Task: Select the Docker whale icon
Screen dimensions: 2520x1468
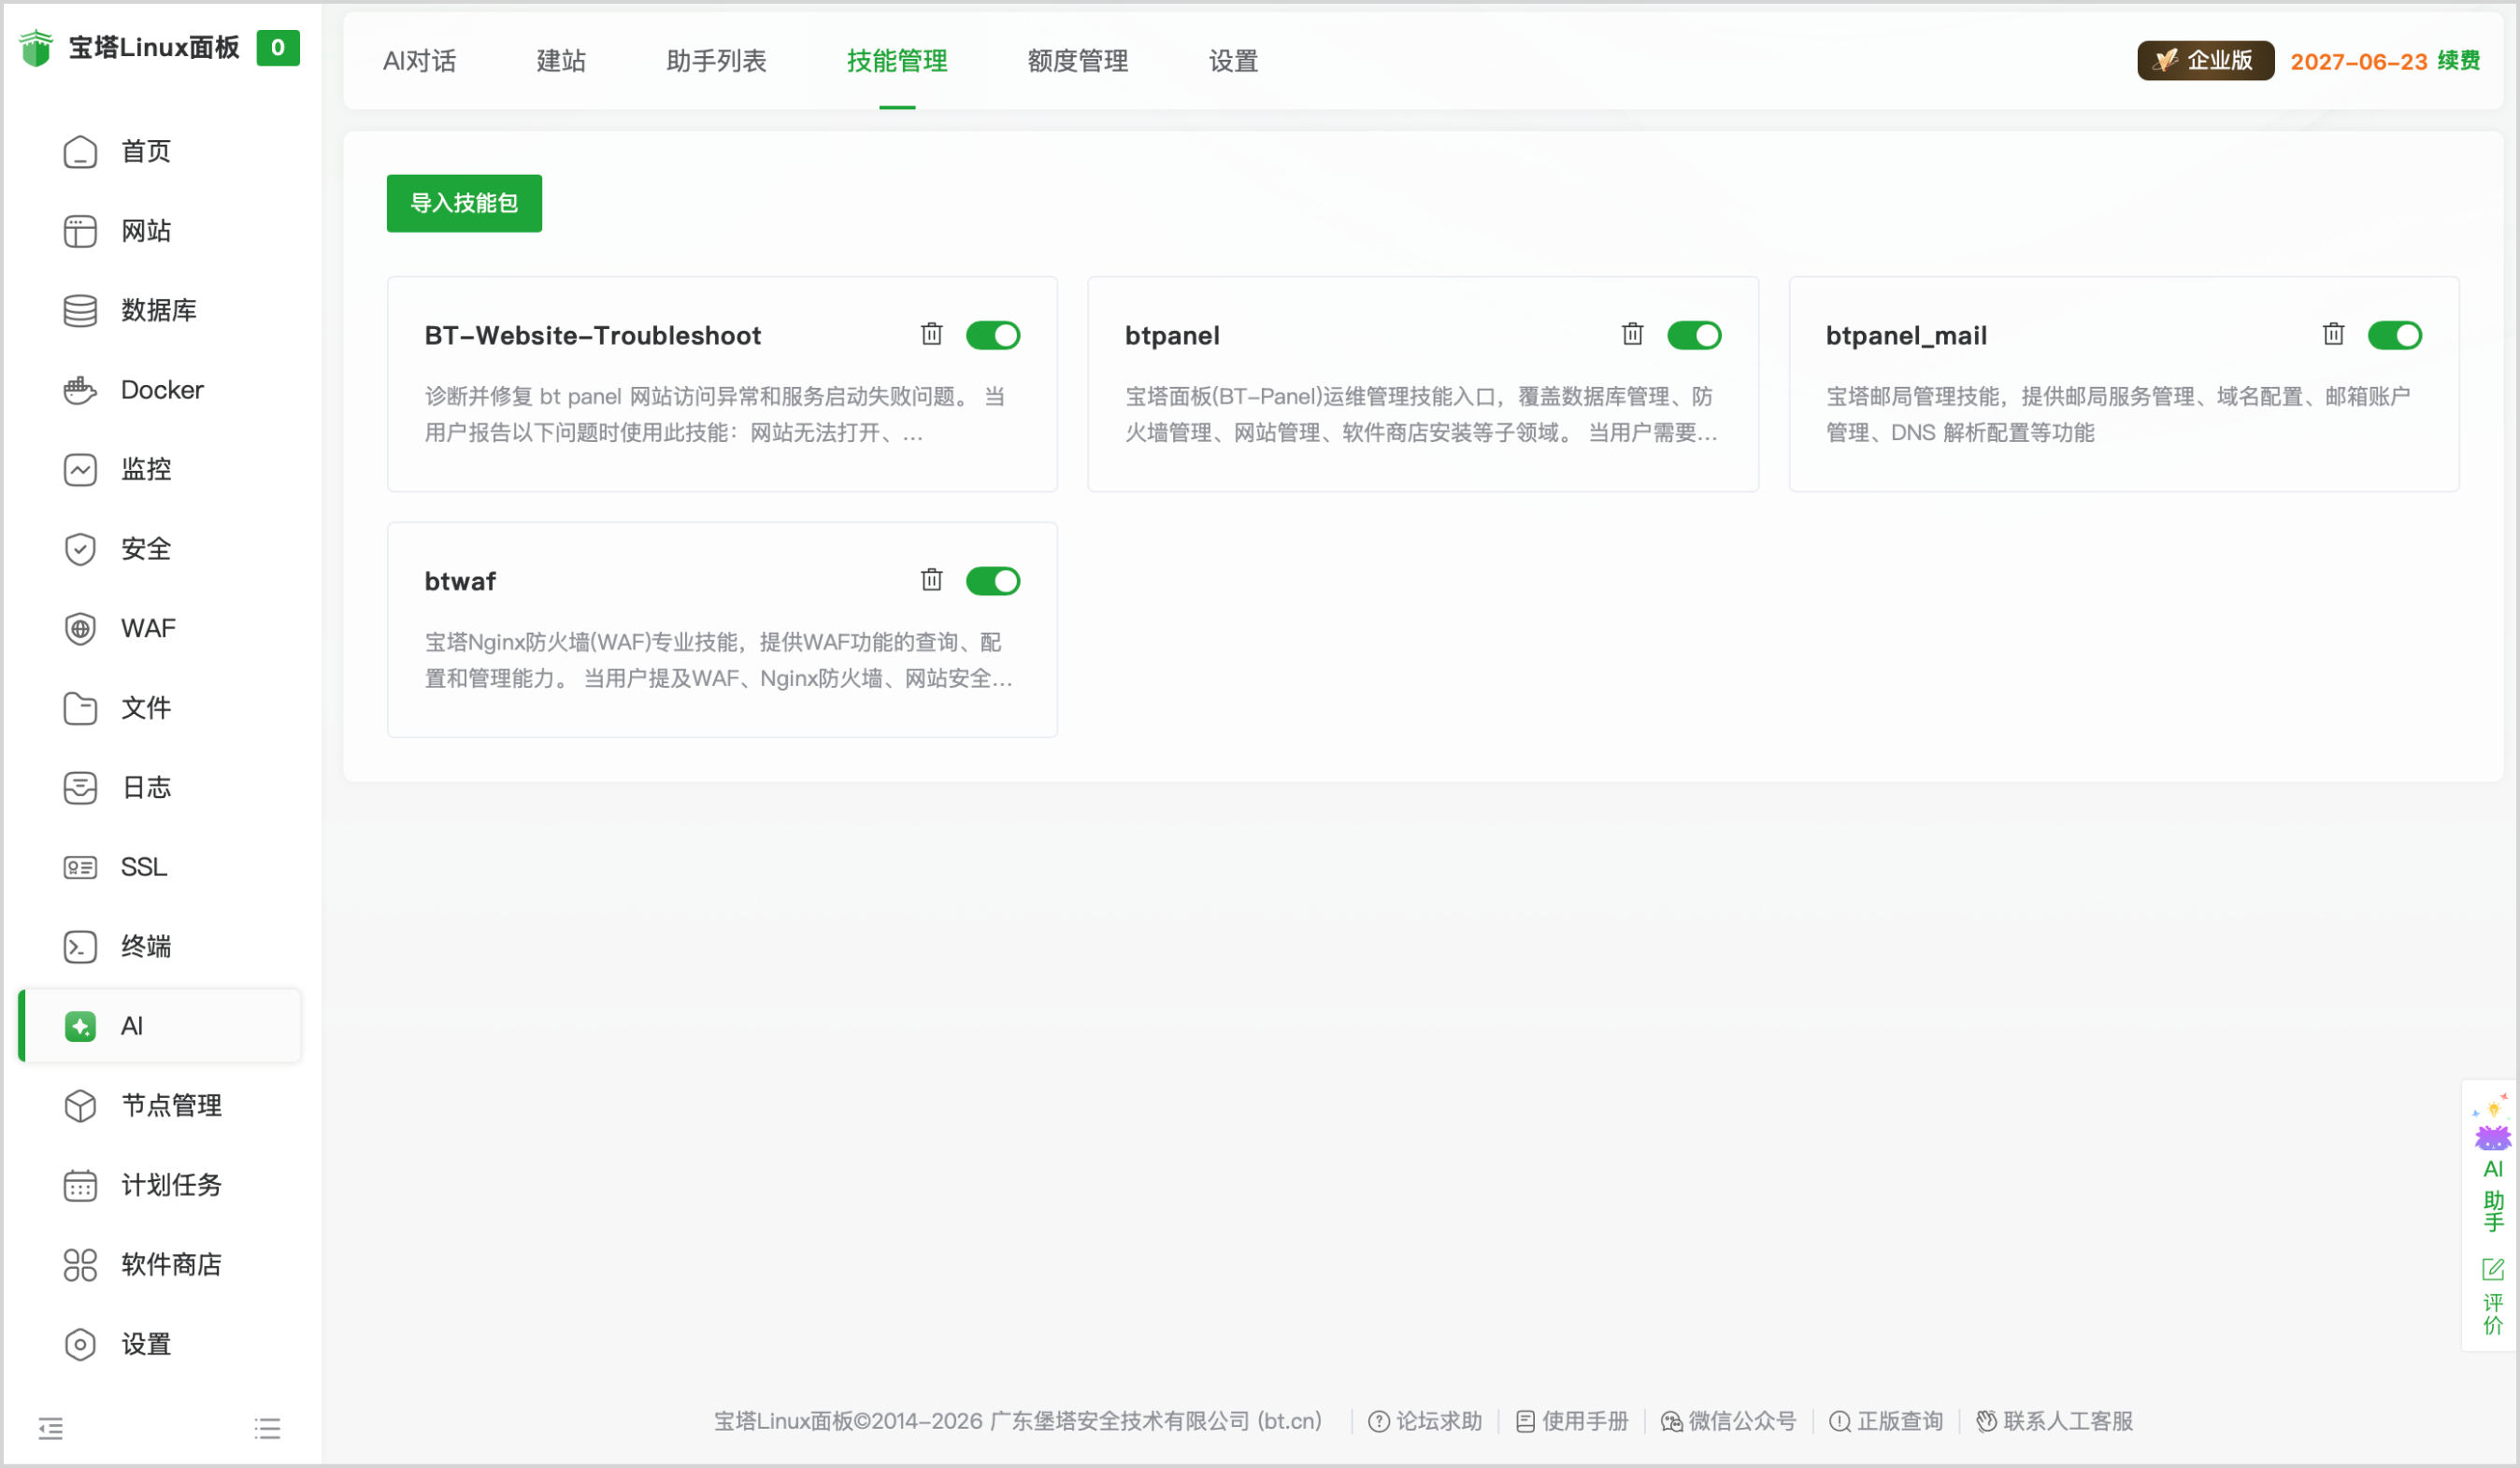Action: click(80, 390)
